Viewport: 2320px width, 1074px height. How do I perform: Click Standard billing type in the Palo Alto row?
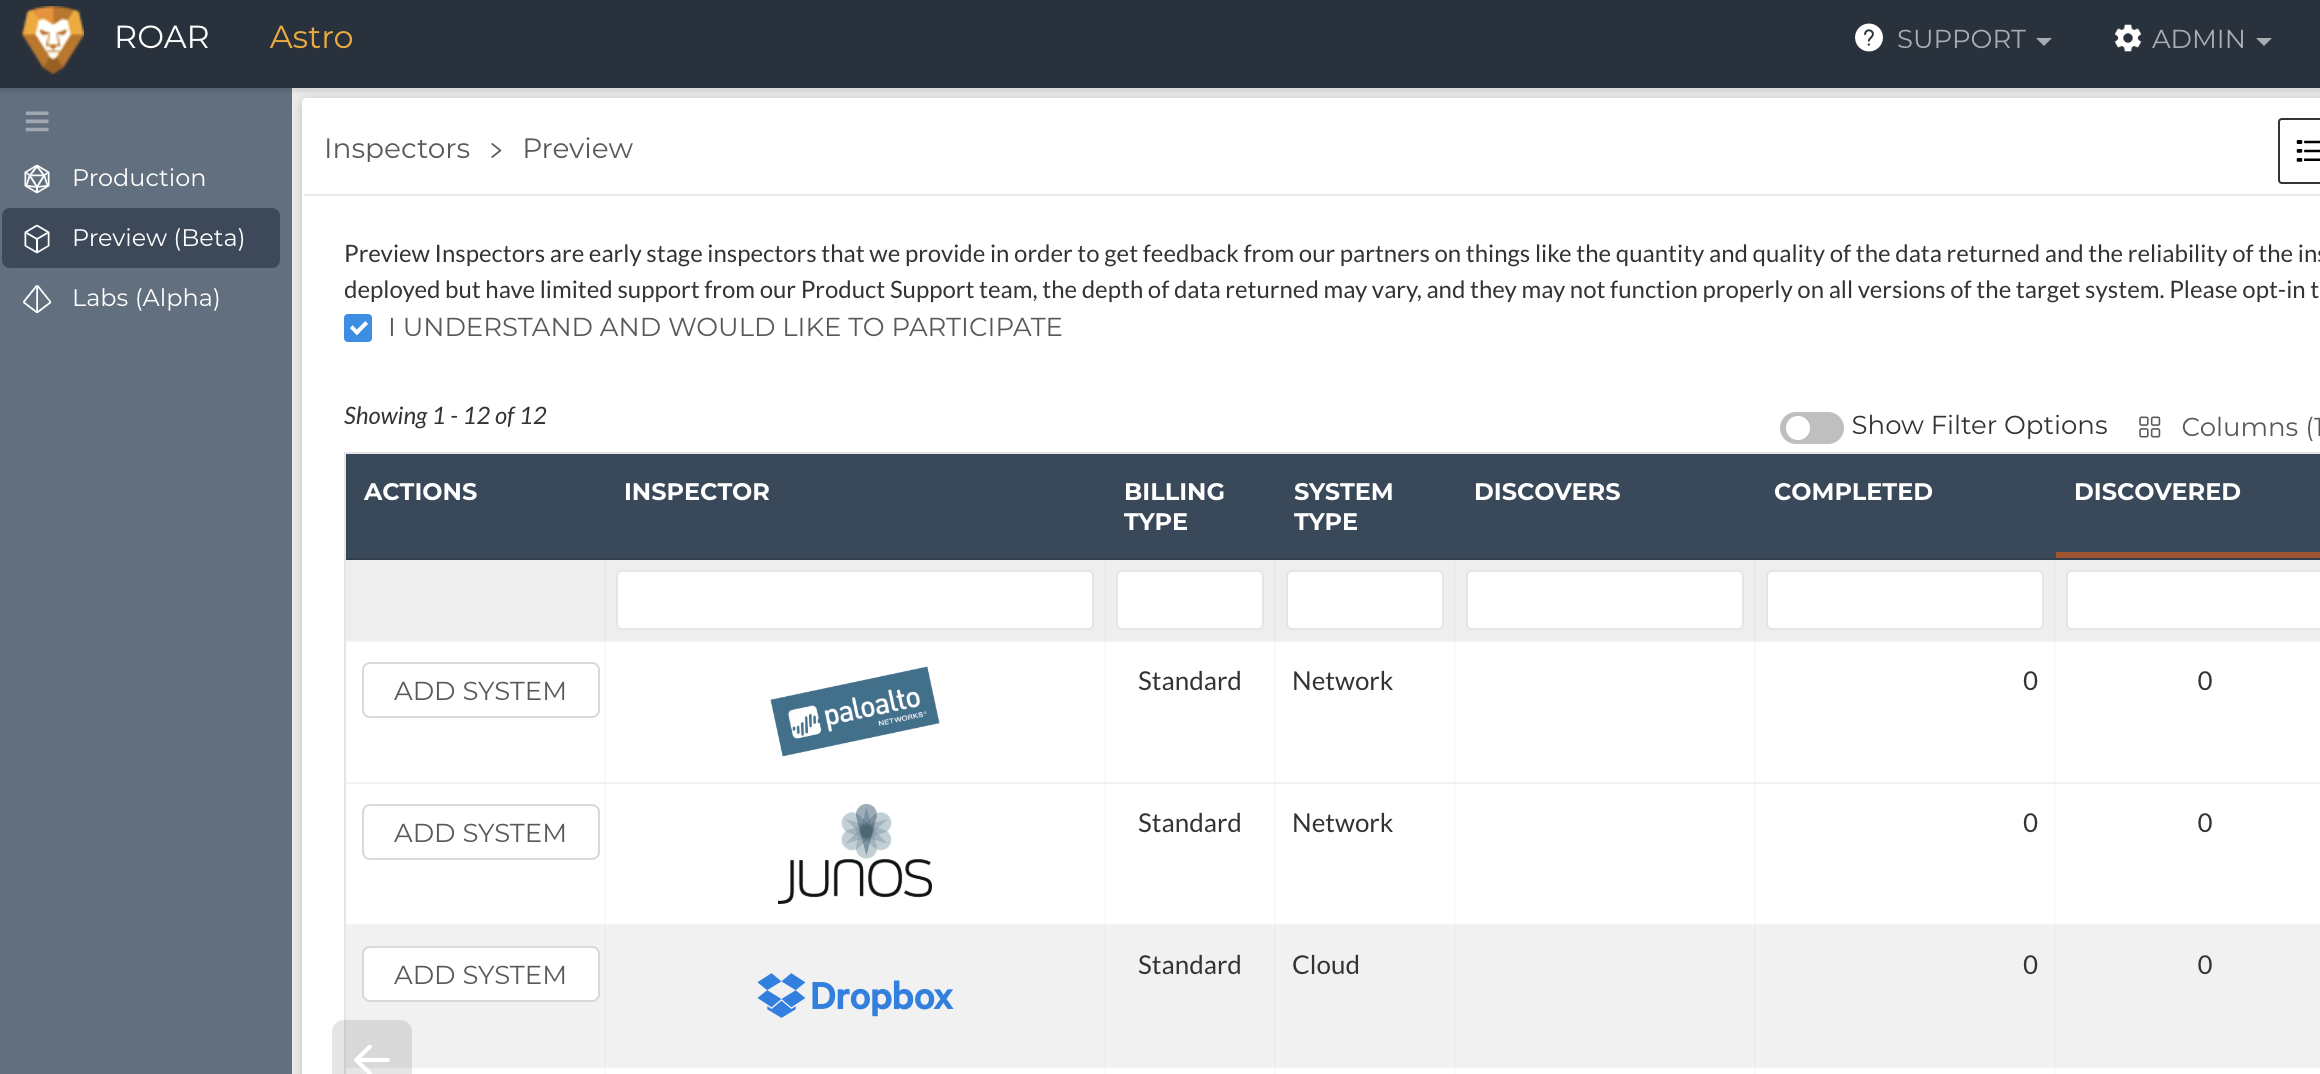[x=1189, y=681]
